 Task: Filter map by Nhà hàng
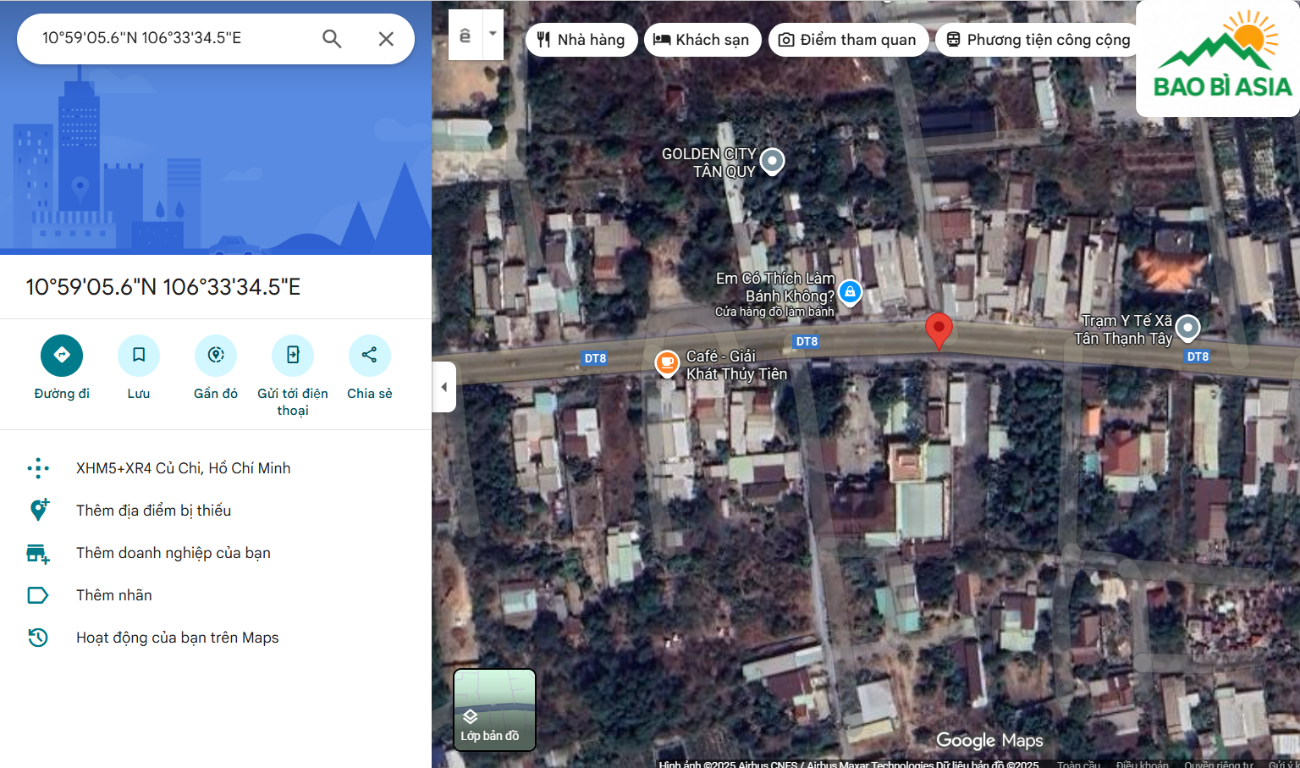(581, 40)
